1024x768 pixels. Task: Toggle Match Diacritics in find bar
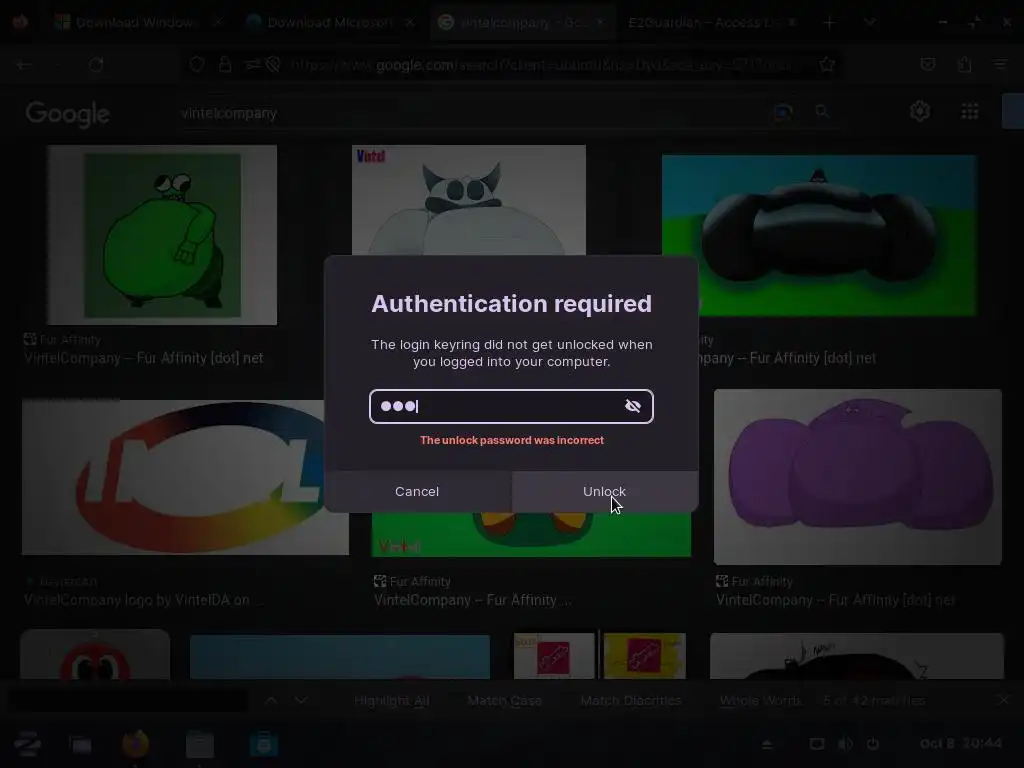[x=631, y=701]
